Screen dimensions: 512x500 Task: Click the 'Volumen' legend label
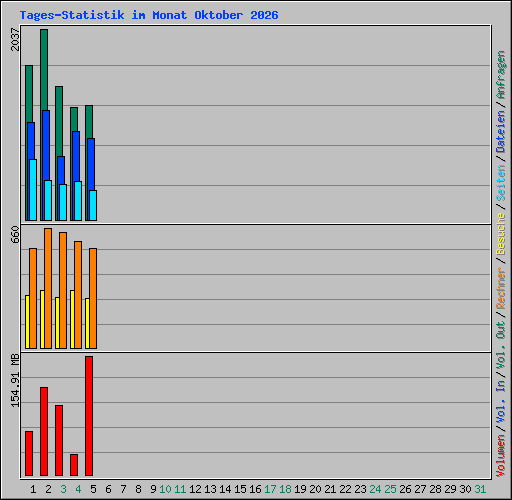click(x=501, y=455)
